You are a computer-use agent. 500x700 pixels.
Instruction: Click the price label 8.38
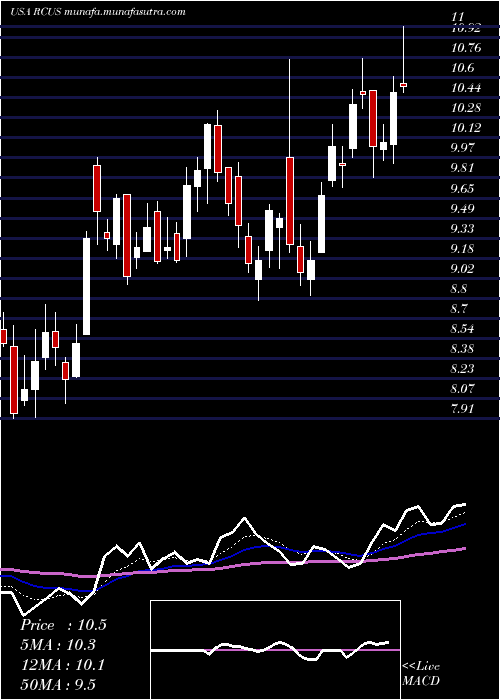point(463,349)
